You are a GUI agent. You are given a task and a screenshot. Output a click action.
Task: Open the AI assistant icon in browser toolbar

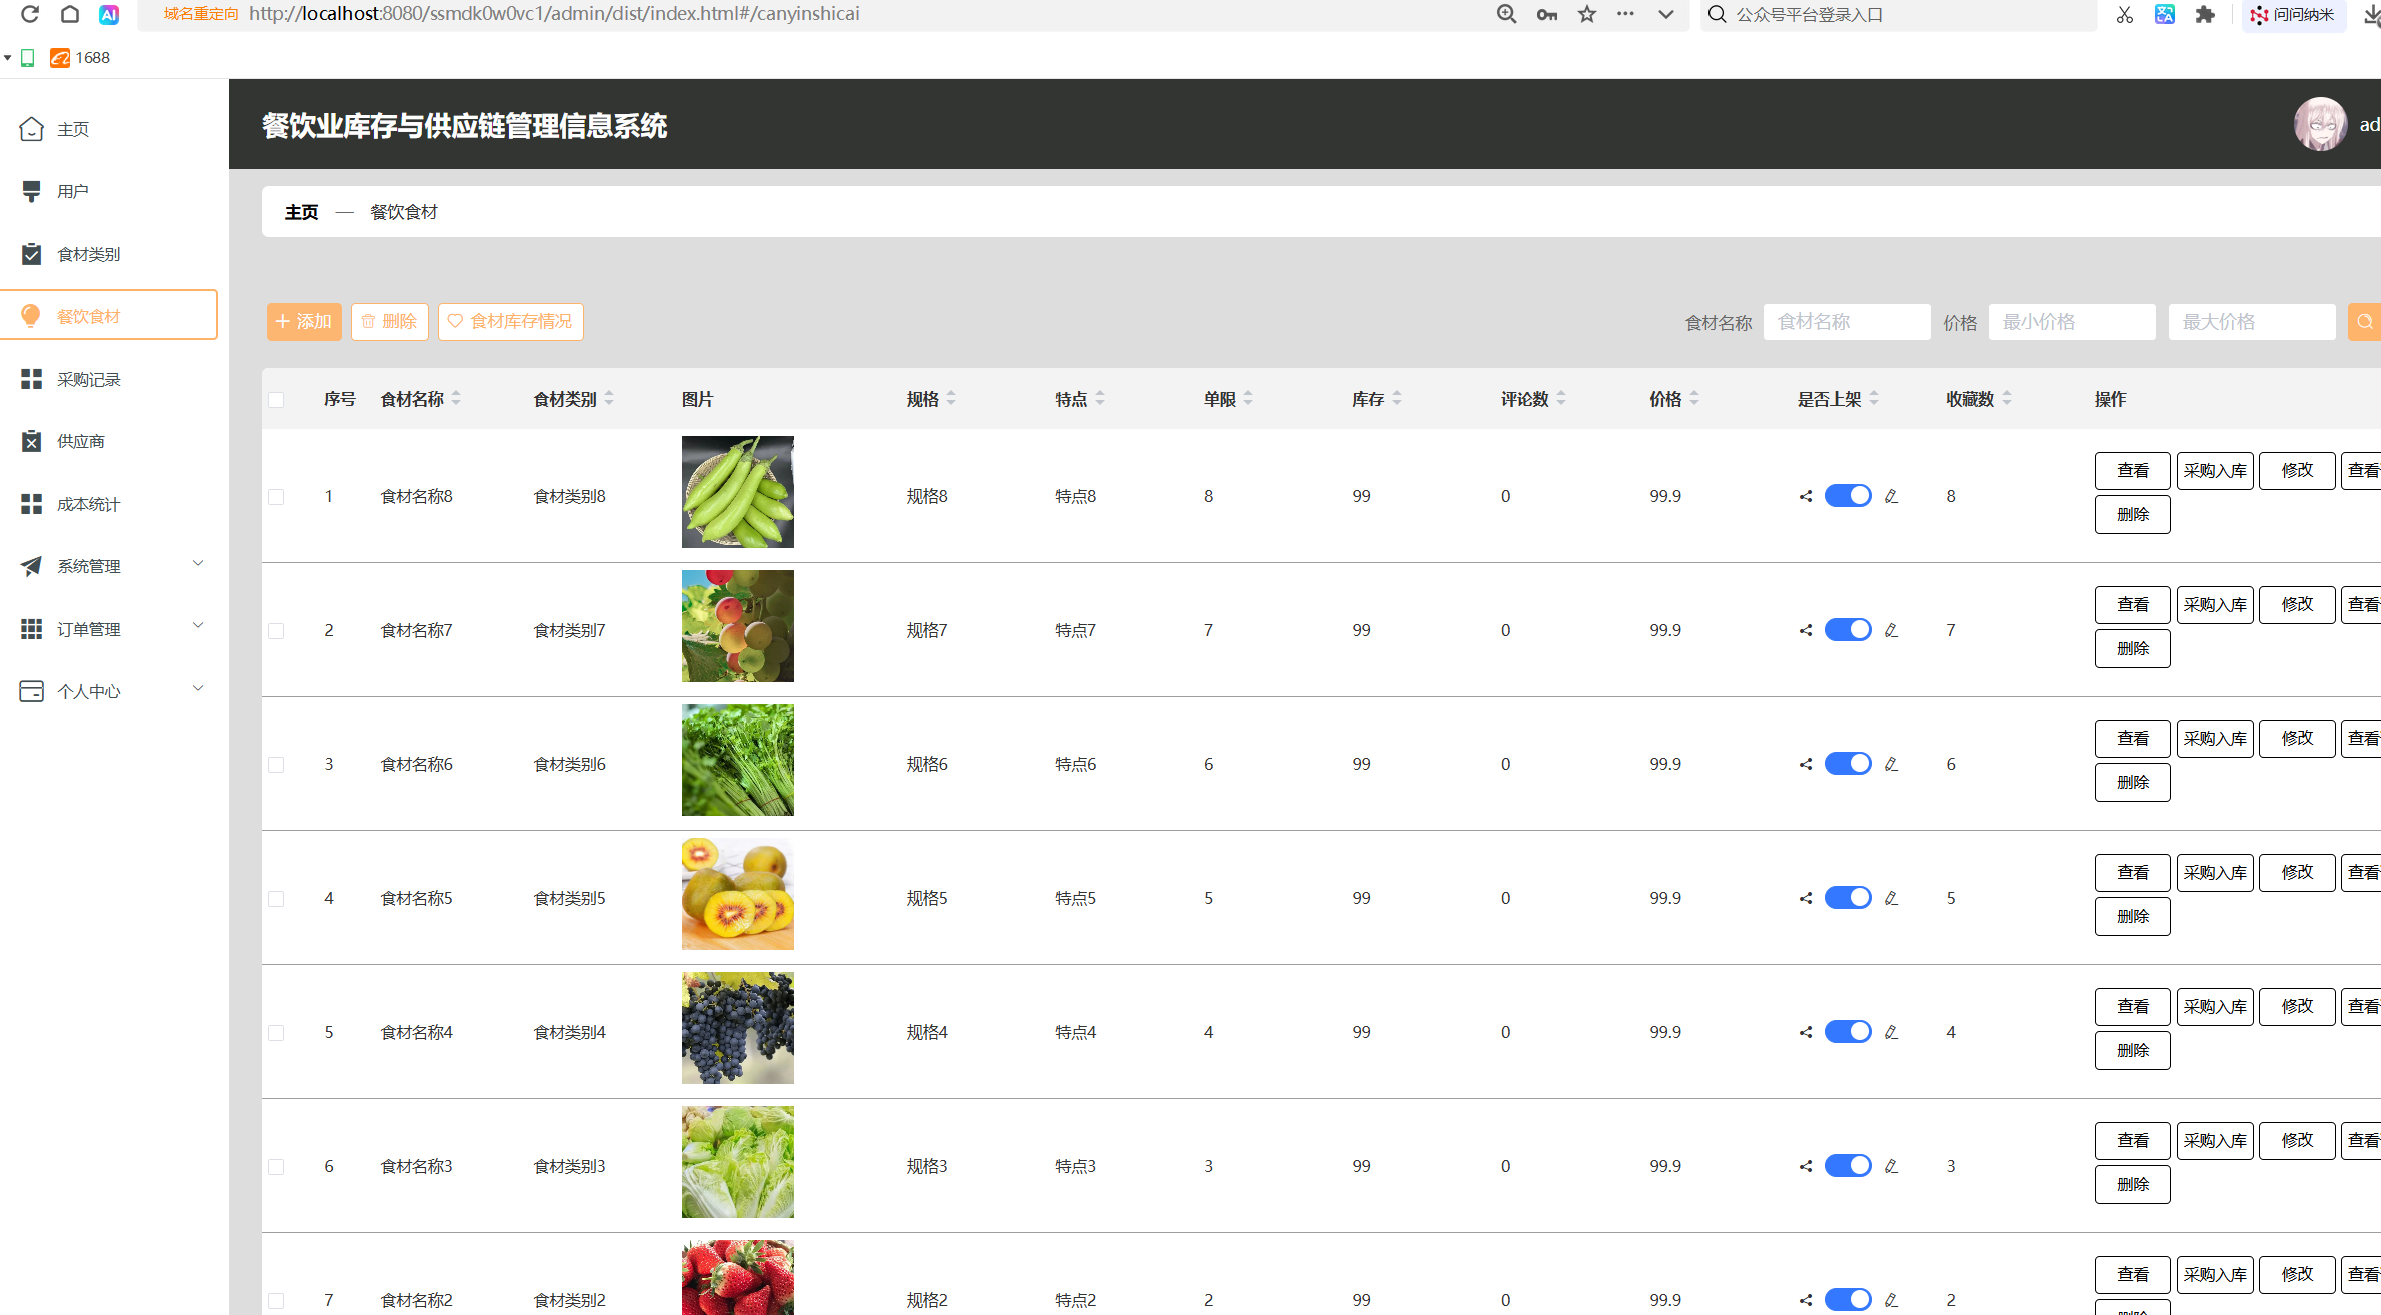(x=109, y=14)
